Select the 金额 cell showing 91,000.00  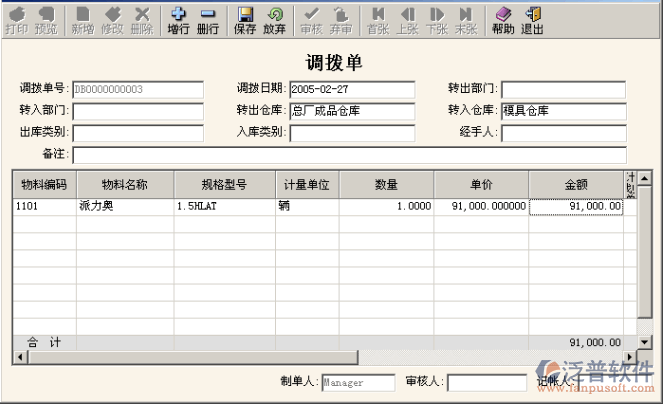[x=576, y=207]
